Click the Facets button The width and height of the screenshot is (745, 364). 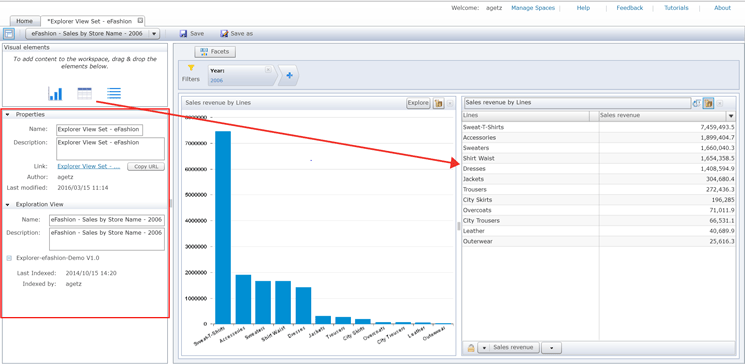[x=215, y=52]
